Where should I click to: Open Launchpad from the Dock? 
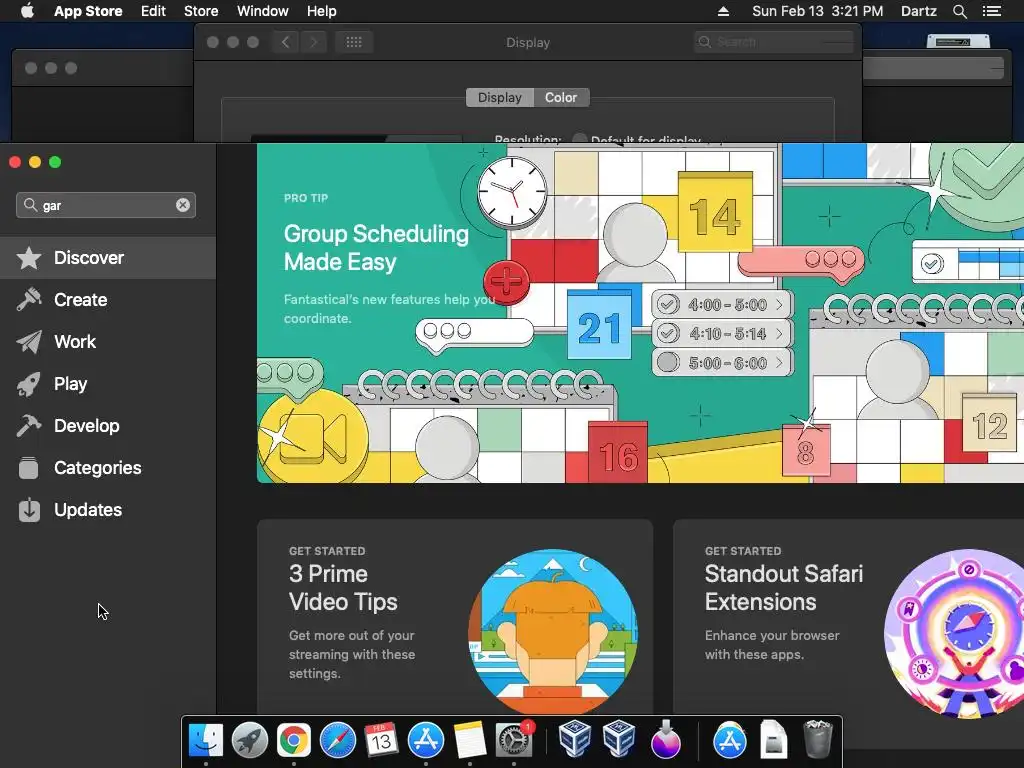click(x=249, y=741)
